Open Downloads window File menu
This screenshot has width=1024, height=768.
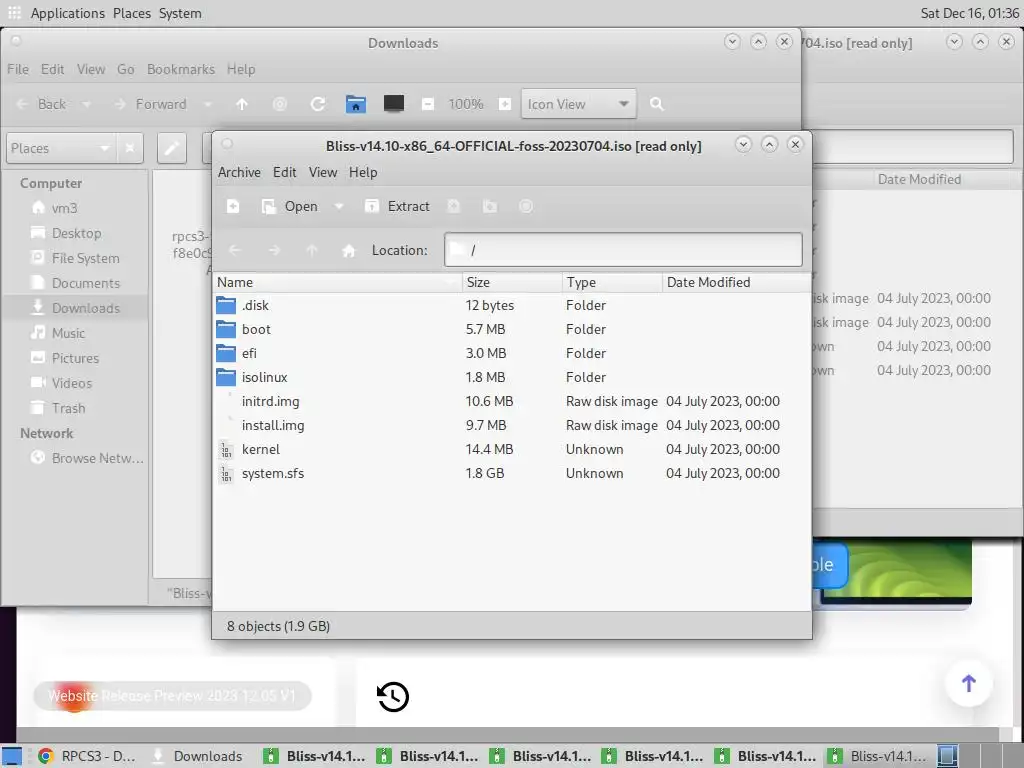[x=18, y=69]
